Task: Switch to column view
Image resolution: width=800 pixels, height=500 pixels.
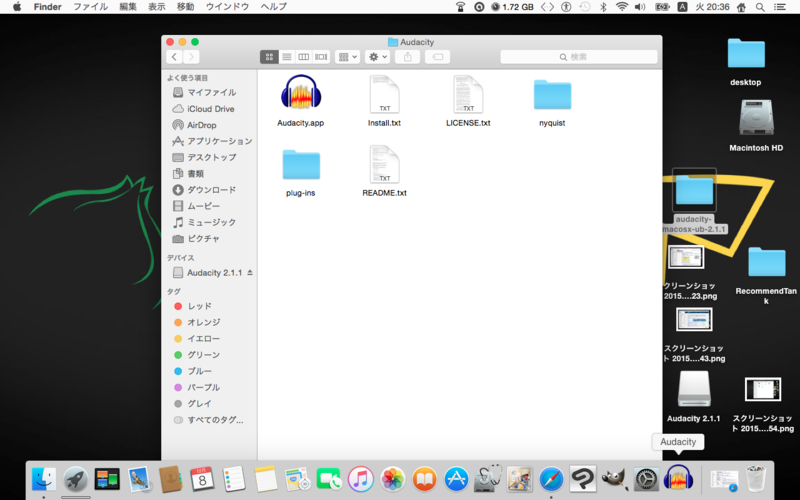Action: click(304, 57)
